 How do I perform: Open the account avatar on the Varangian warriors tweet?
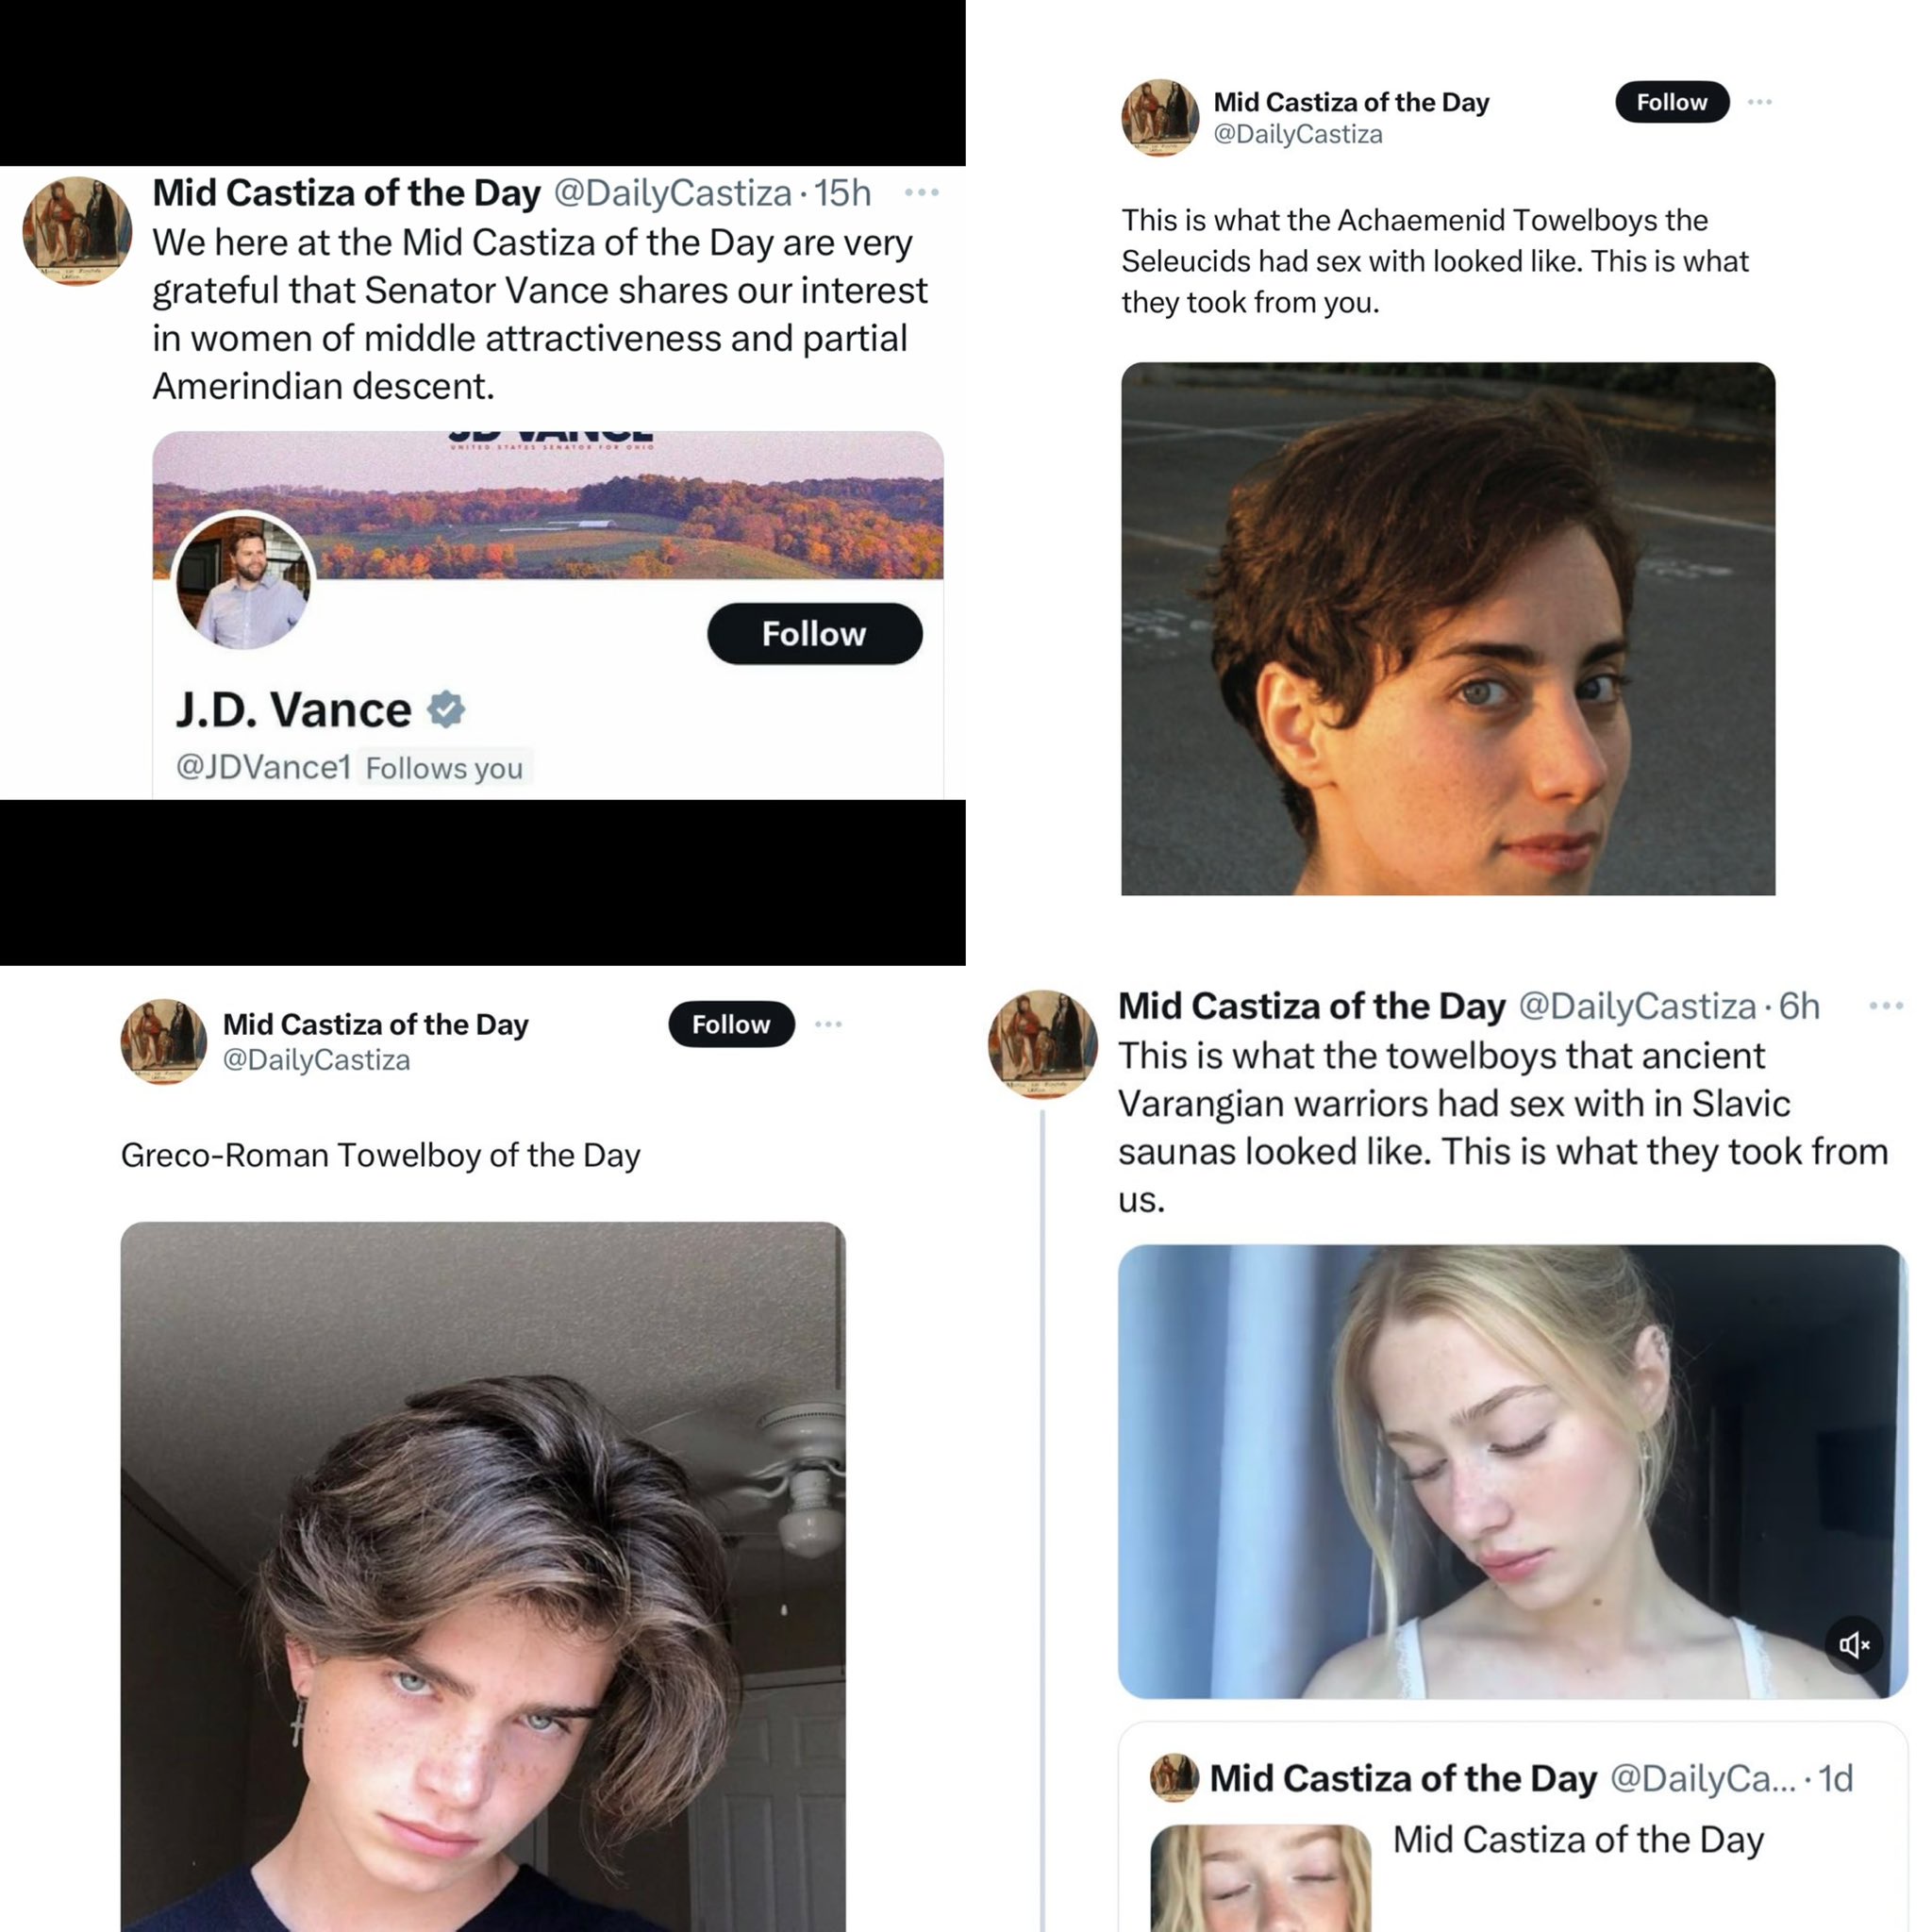click(1042, 1043)
